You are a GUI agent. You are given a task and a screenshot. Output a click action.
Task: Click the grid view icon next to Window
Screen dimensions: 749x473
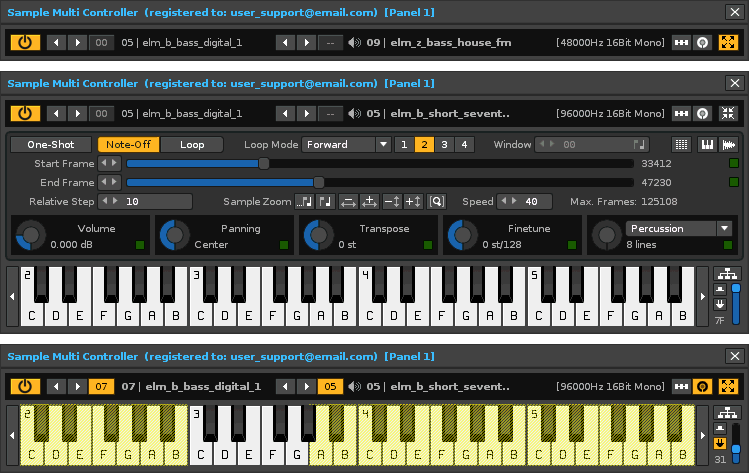pos(682,144)
